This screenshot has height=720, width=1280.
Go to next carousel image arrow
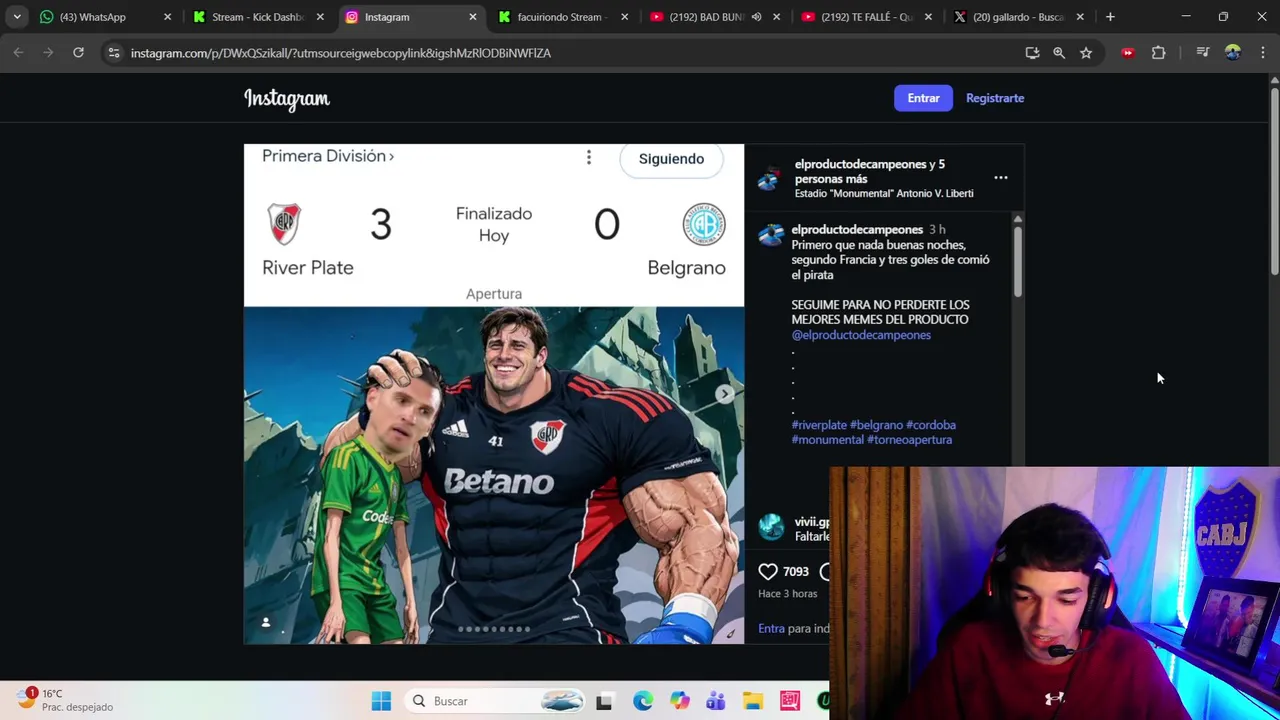(725, 394)
